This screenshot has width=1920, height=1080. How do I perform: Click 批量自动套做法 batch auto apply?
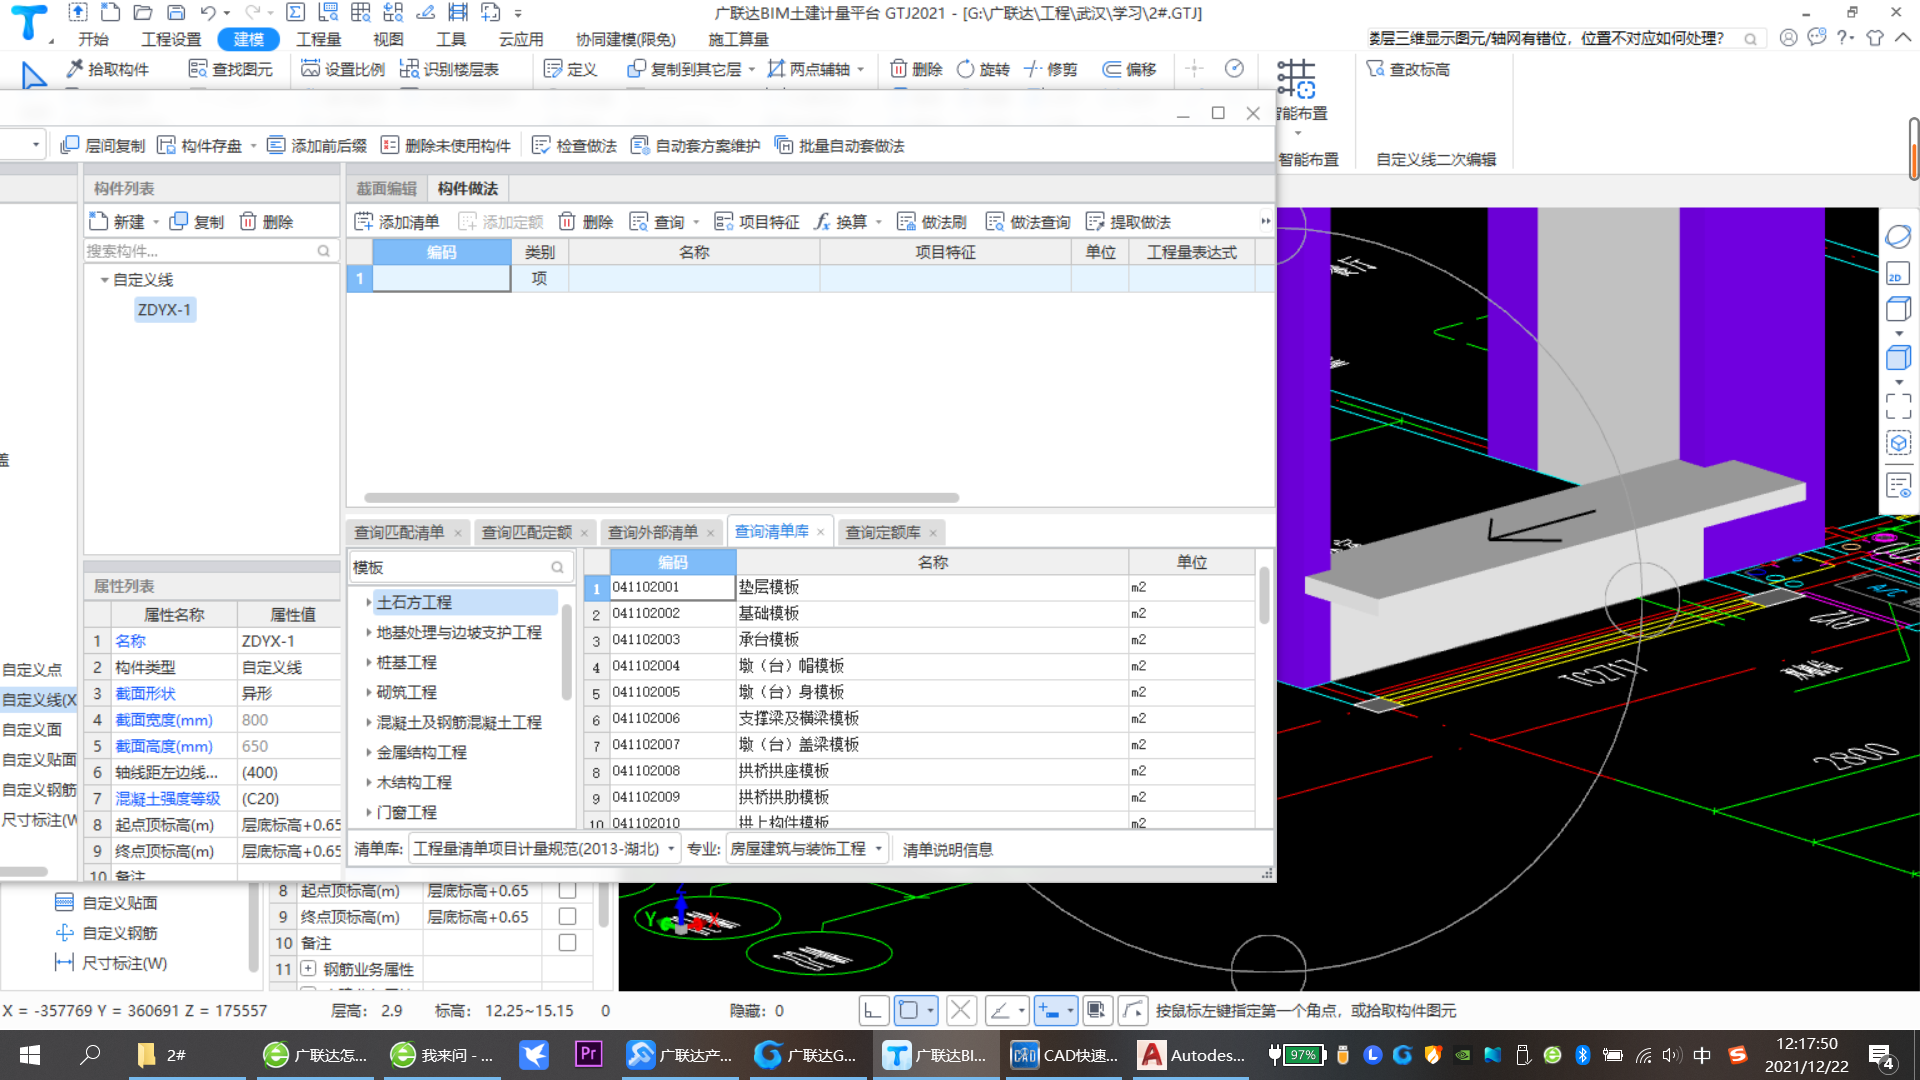pyautogui.click(x=840, y=146)
